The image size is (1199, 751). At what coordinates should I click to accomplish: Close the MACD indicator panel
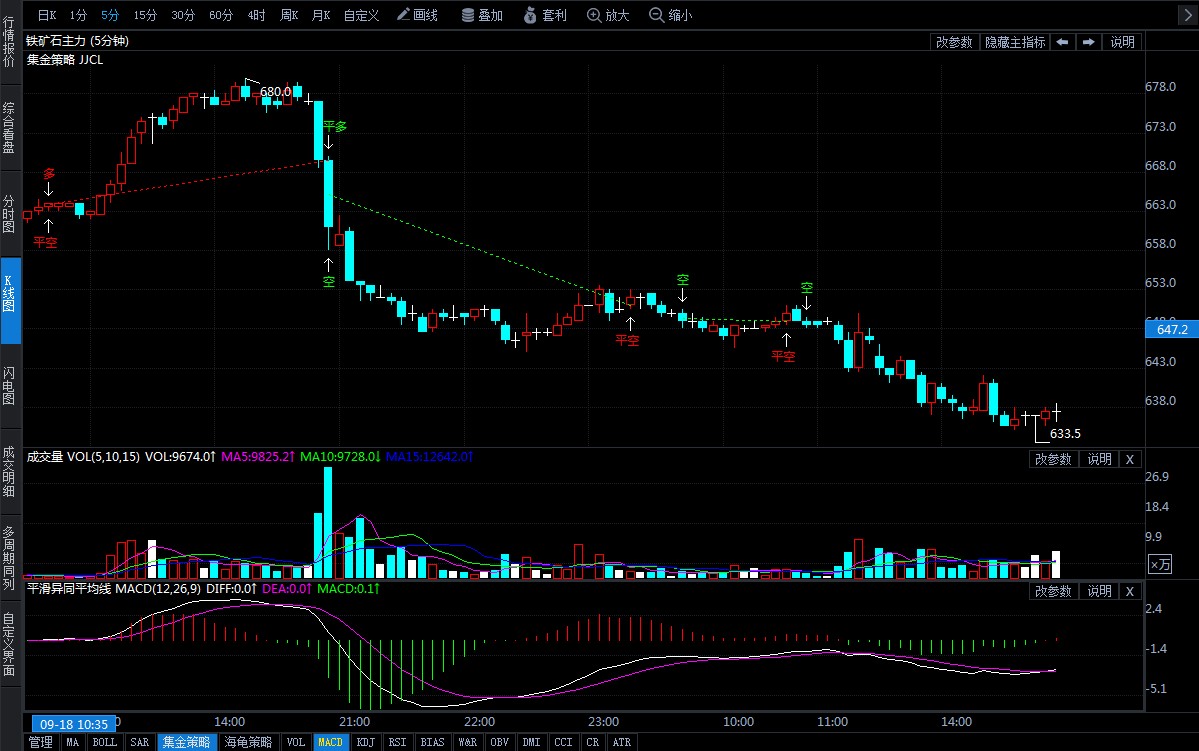pyautogui.click(x=1129, y=591)
